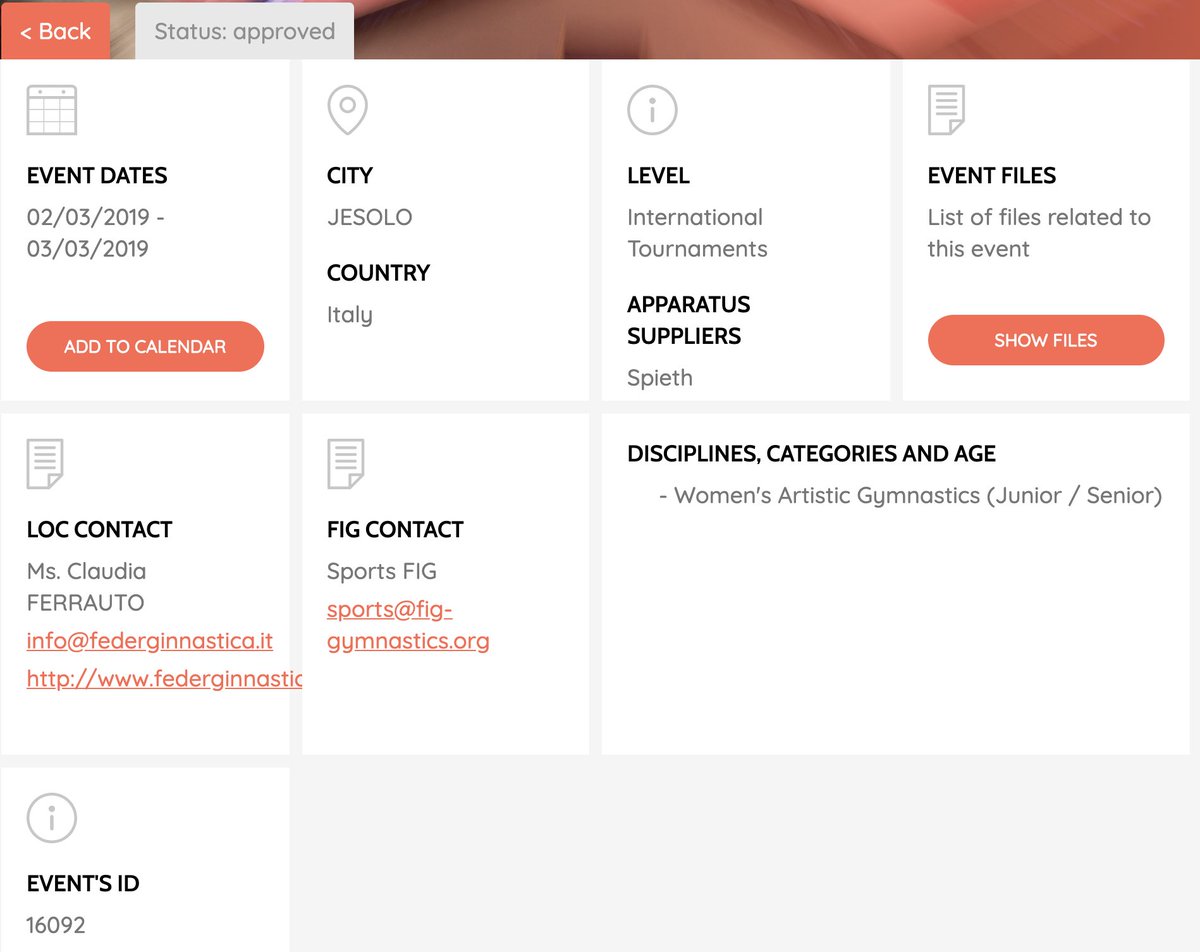Select the event dates 02/03/2019 - 03/03/2019
Viewport: 1200px width, 952px height.
96,233
